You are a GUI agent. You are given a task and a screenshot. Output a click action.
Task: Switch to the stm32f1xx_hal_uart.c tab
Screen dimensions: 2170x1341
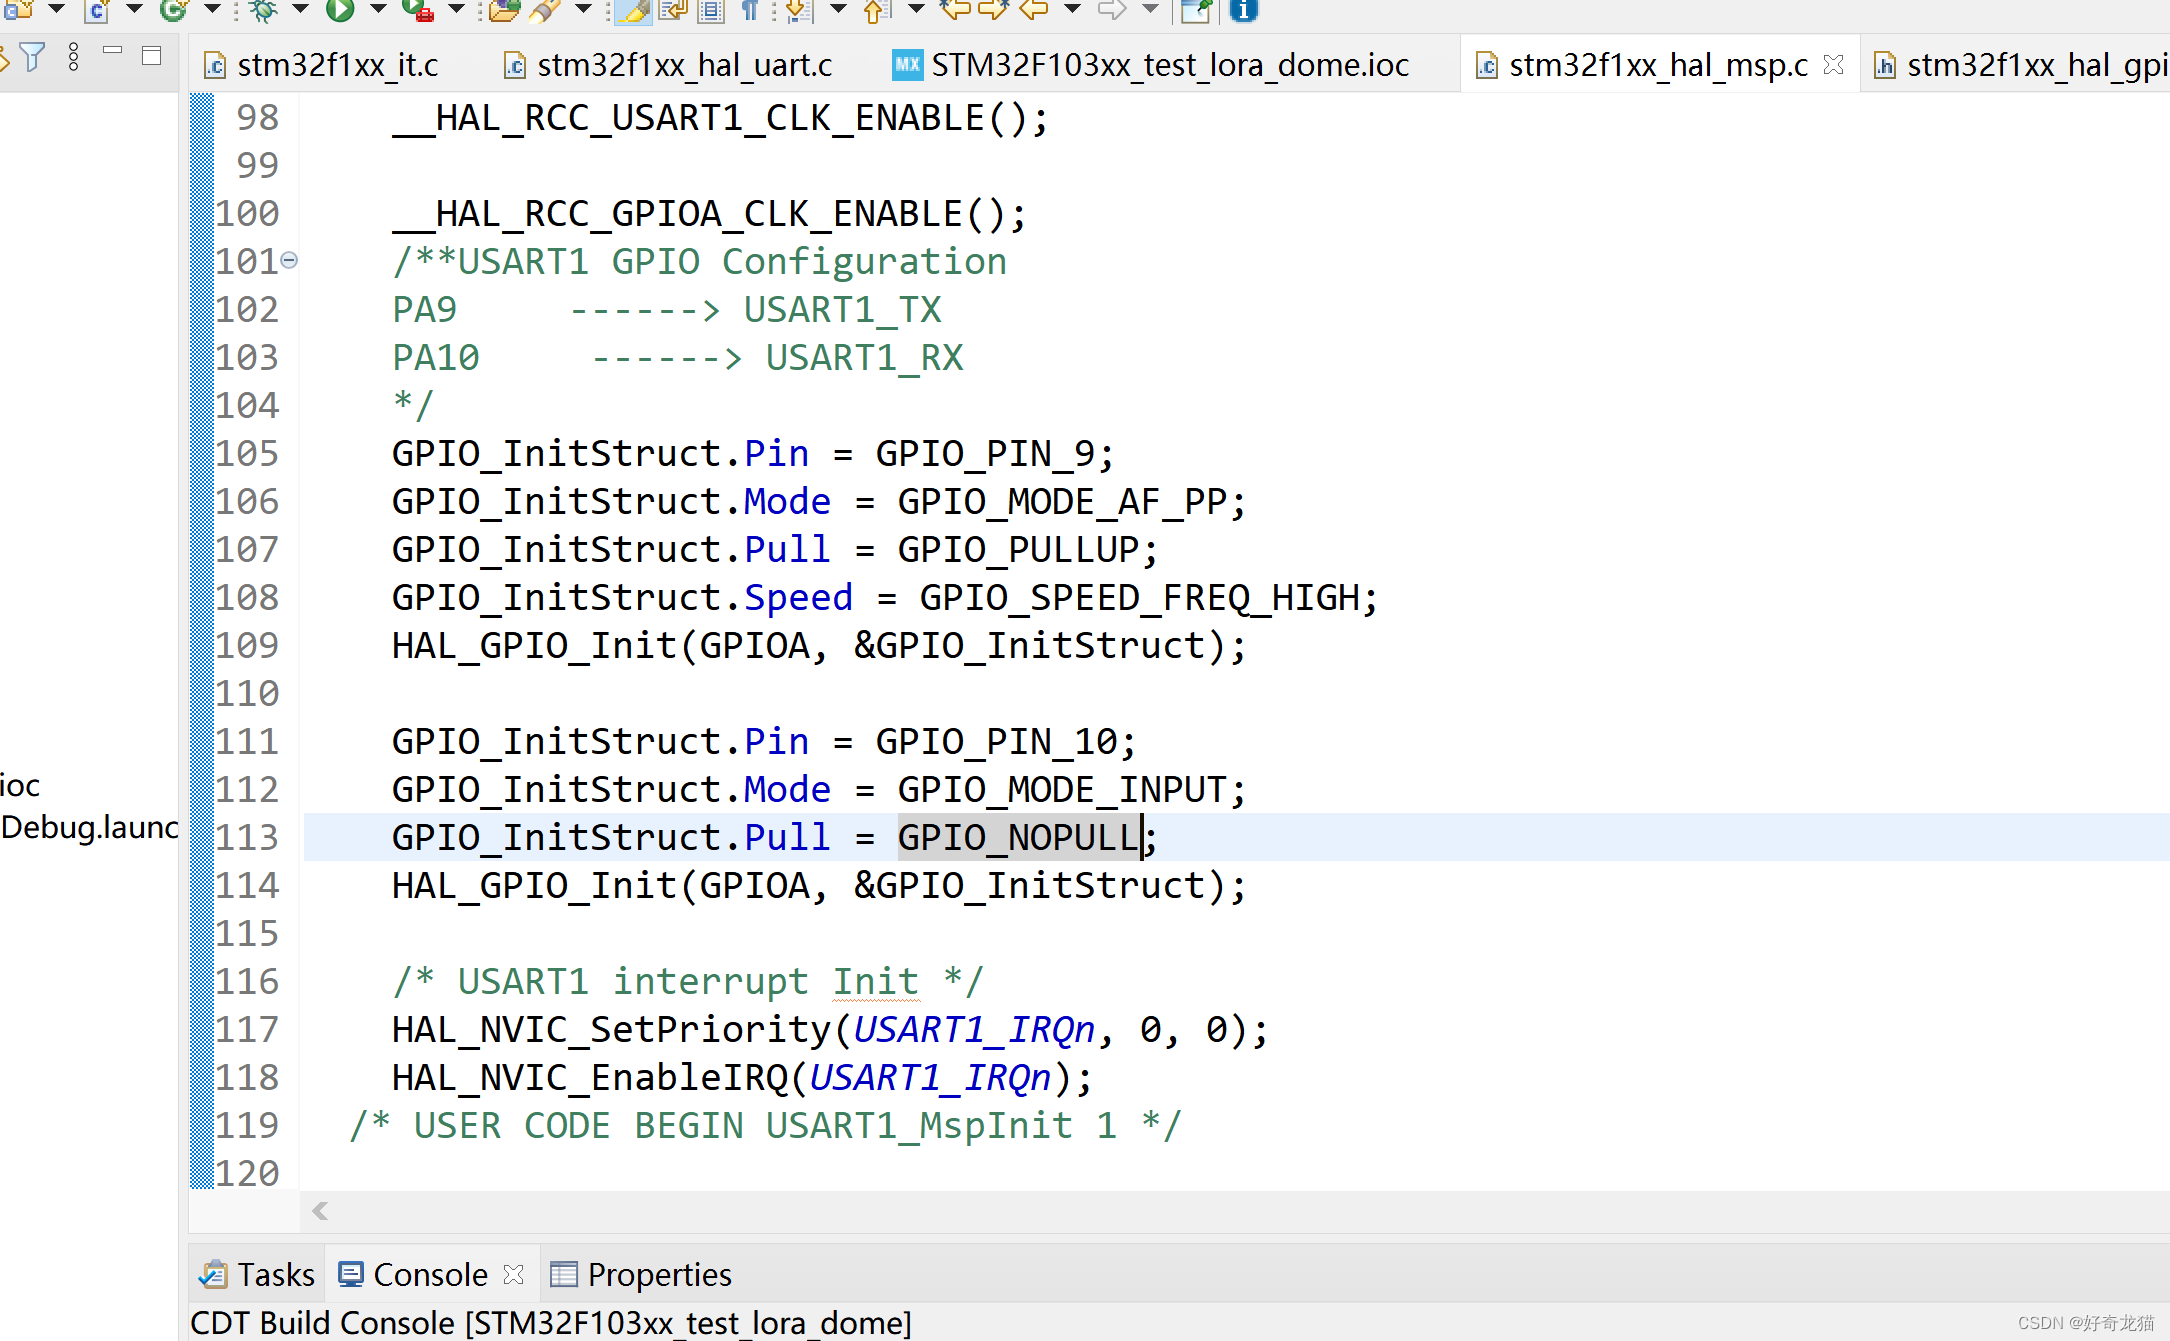click(668, 65)
